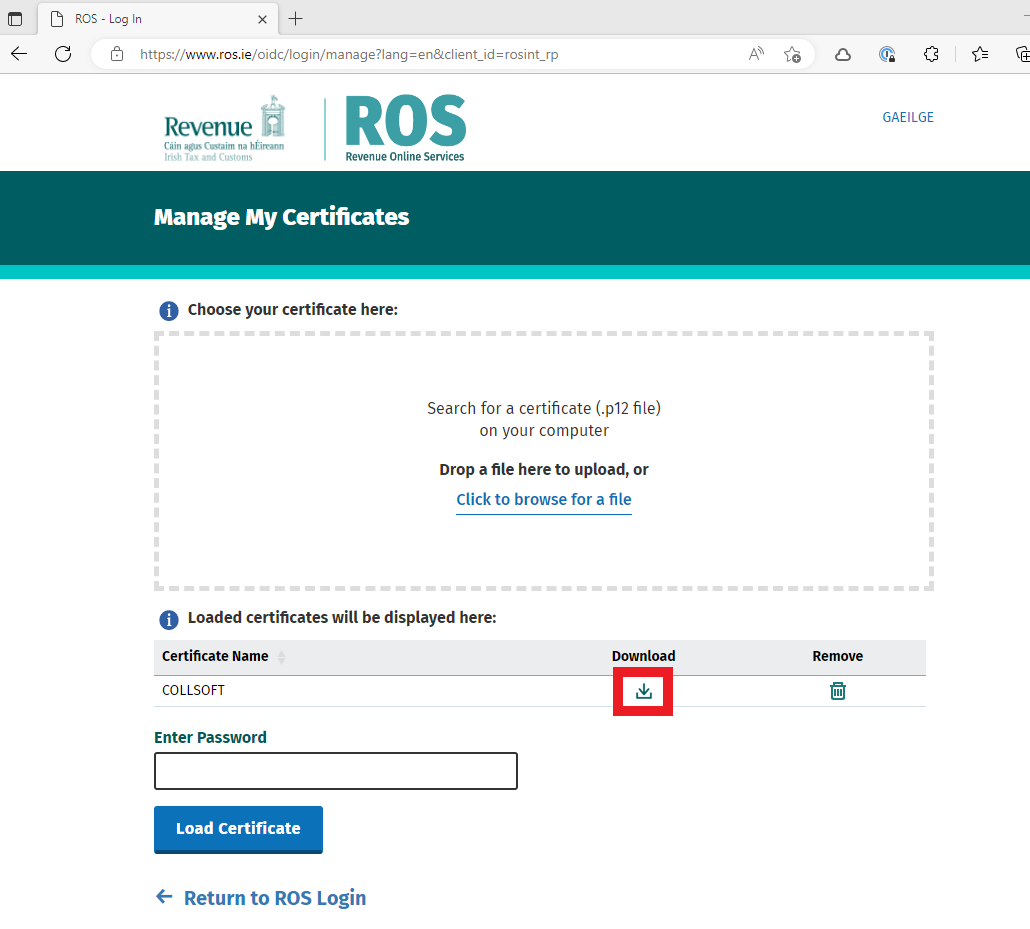The height and width of the screenshot is (929, 1030).
Task: Go back using the browser back arrow
Action: [x=19, y=54]
